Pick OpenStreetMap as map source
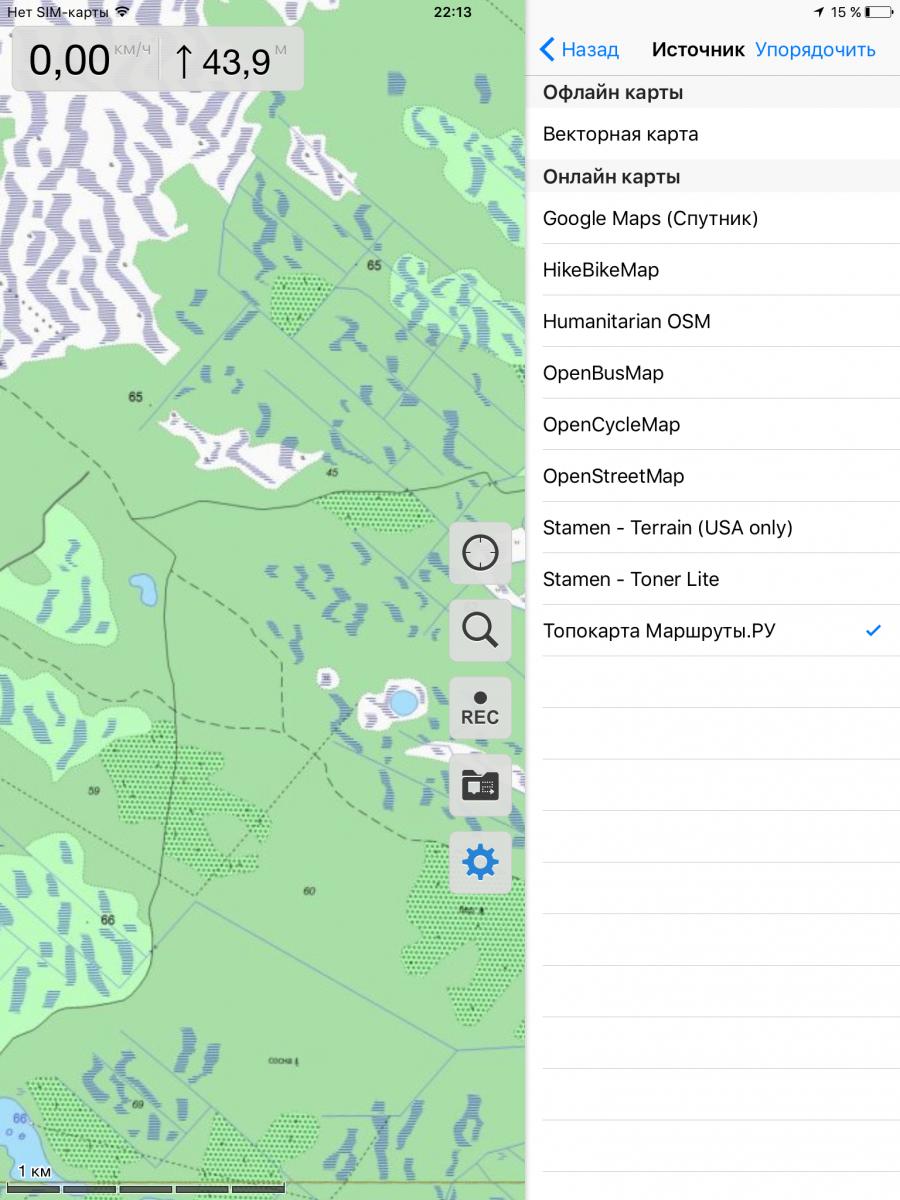Screen dimensions: 900x1200 [x=613, y=476]
